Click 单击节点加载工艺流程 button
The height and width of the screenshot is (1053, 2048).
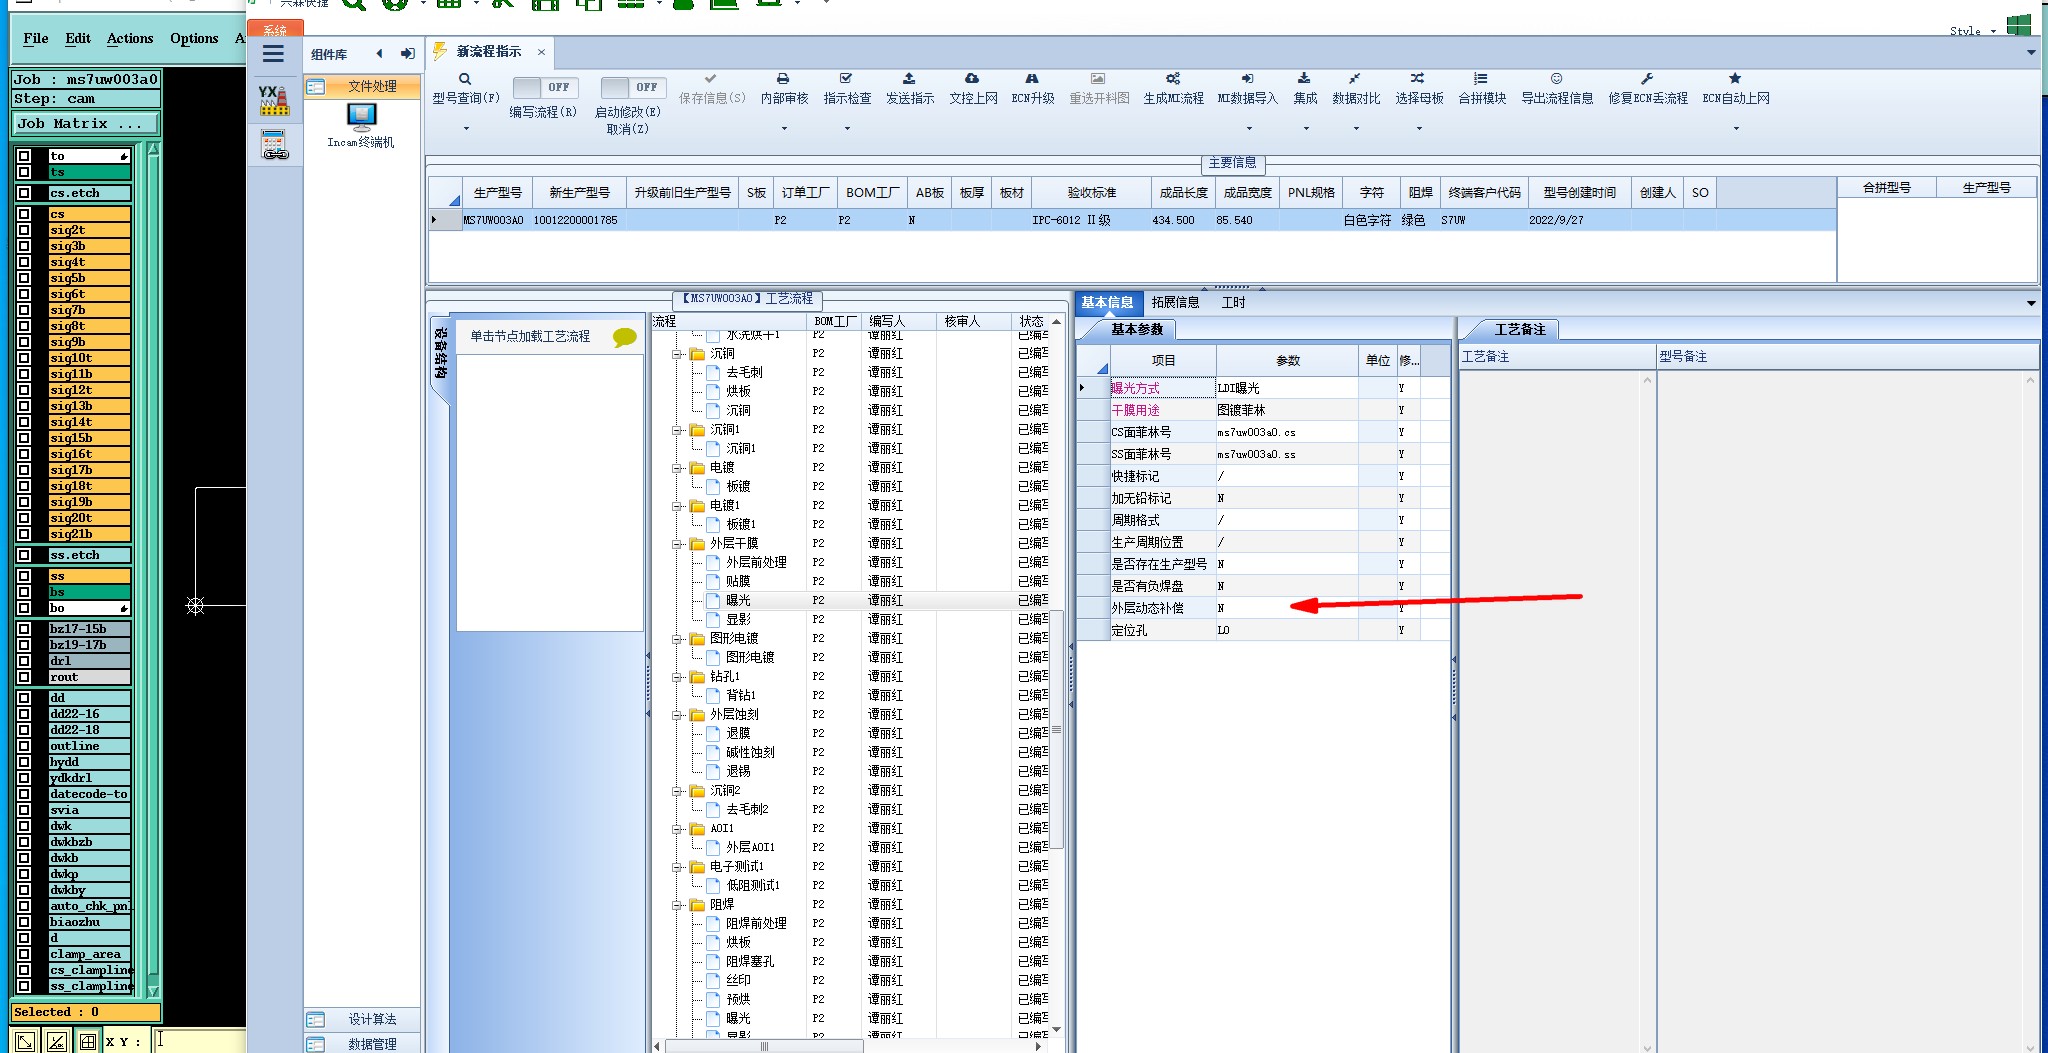530,337
